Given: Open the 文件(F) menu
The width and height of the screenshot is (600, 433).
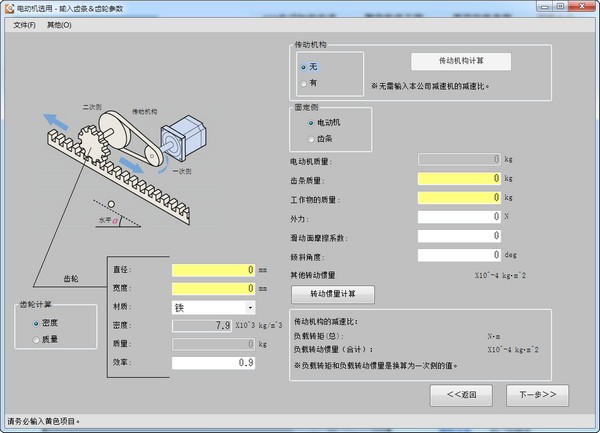Looking at the screenshot, I should (24, 25).
